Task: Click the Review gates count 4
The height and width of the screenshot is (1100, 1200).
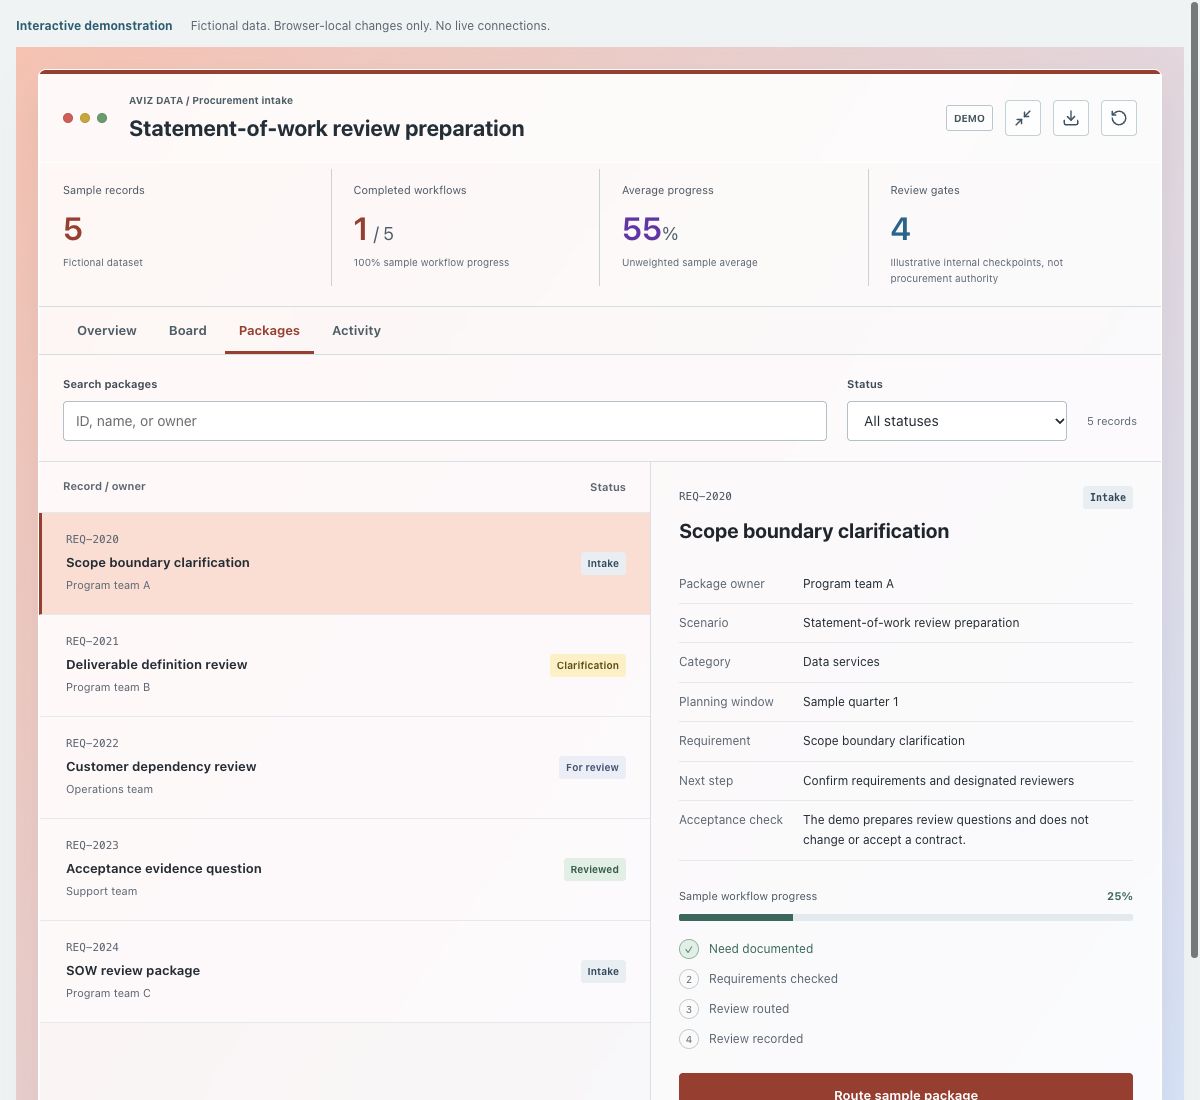Action: click(x=900, y=230)
